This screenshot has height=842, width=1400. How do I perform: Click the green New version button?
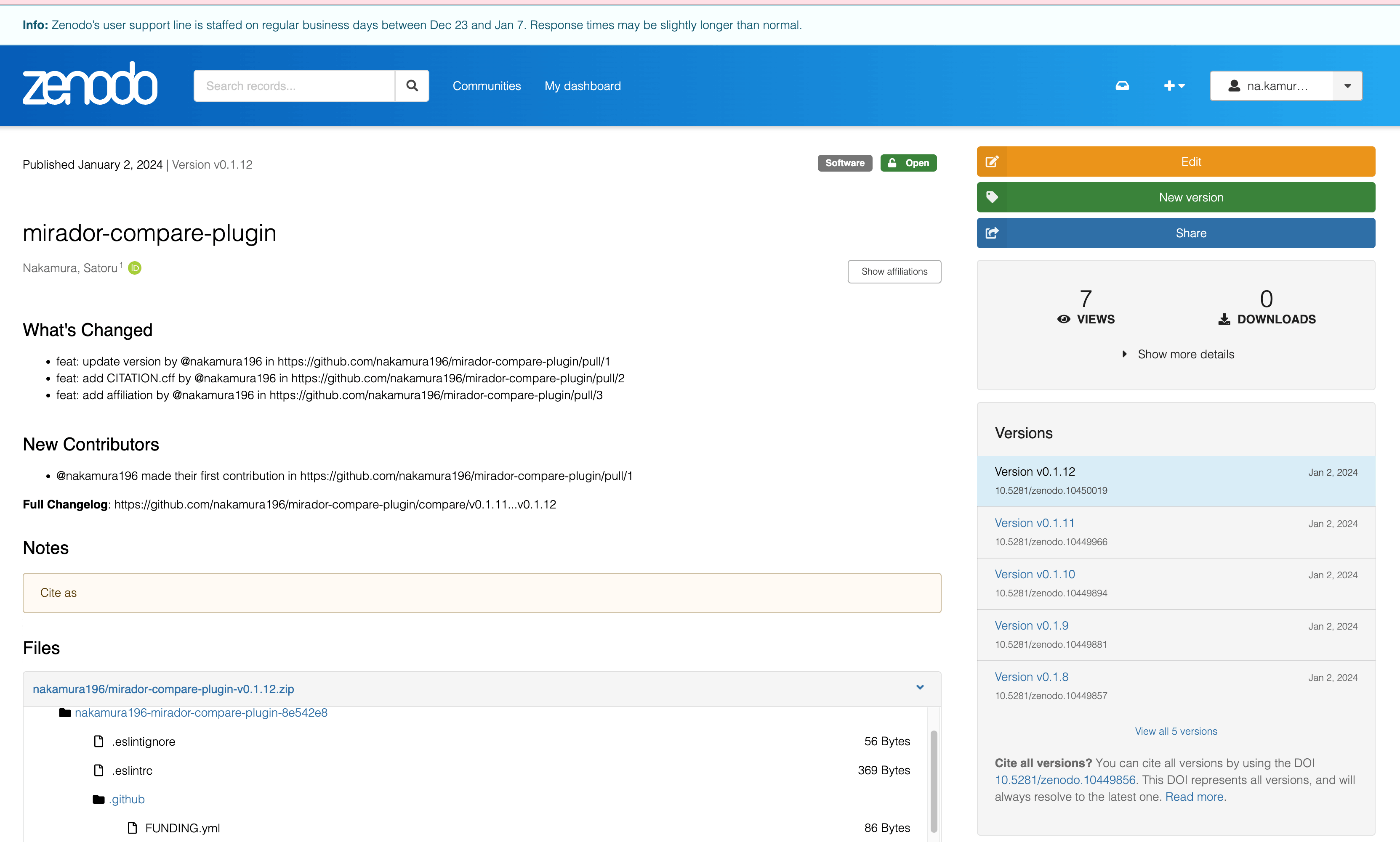point(1176,197)
